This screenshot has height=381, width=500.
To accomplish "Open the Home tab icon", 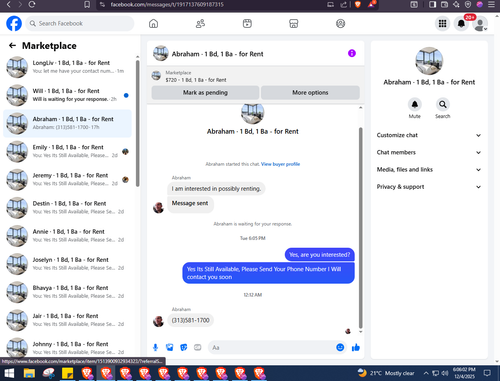I will pos(153,23).
